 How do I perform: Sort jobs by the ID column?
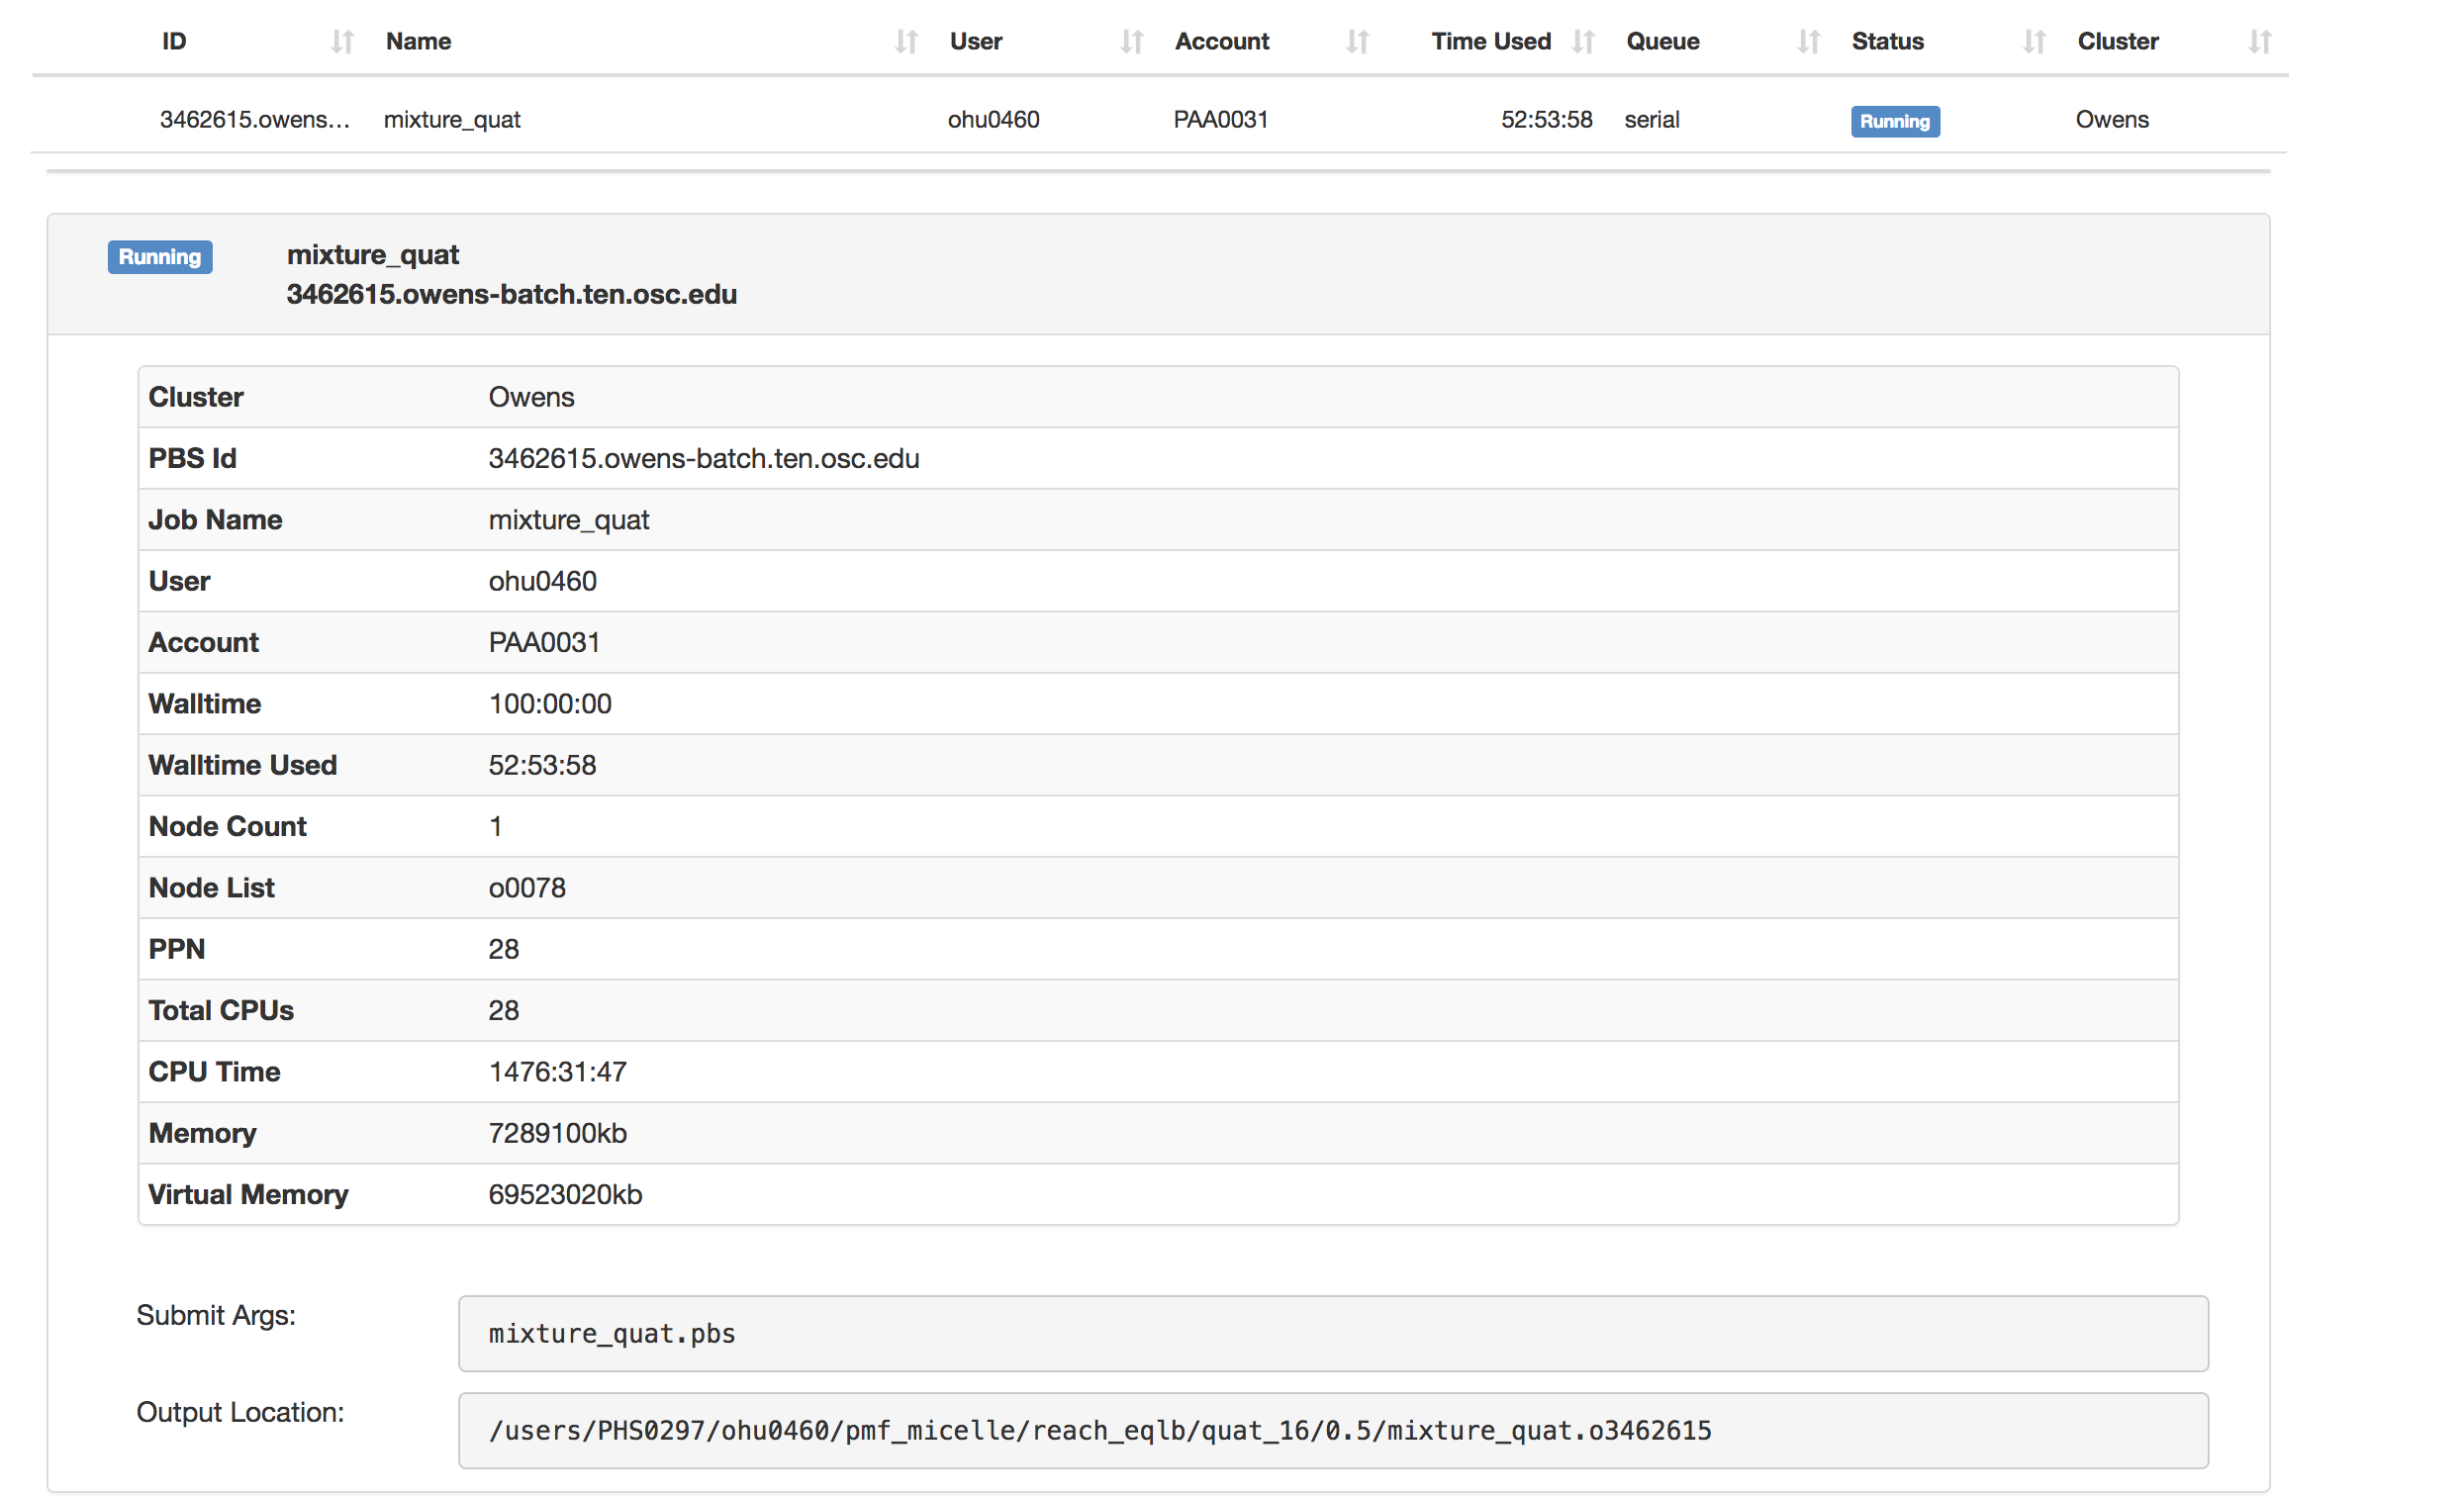[x=341, y=42]
